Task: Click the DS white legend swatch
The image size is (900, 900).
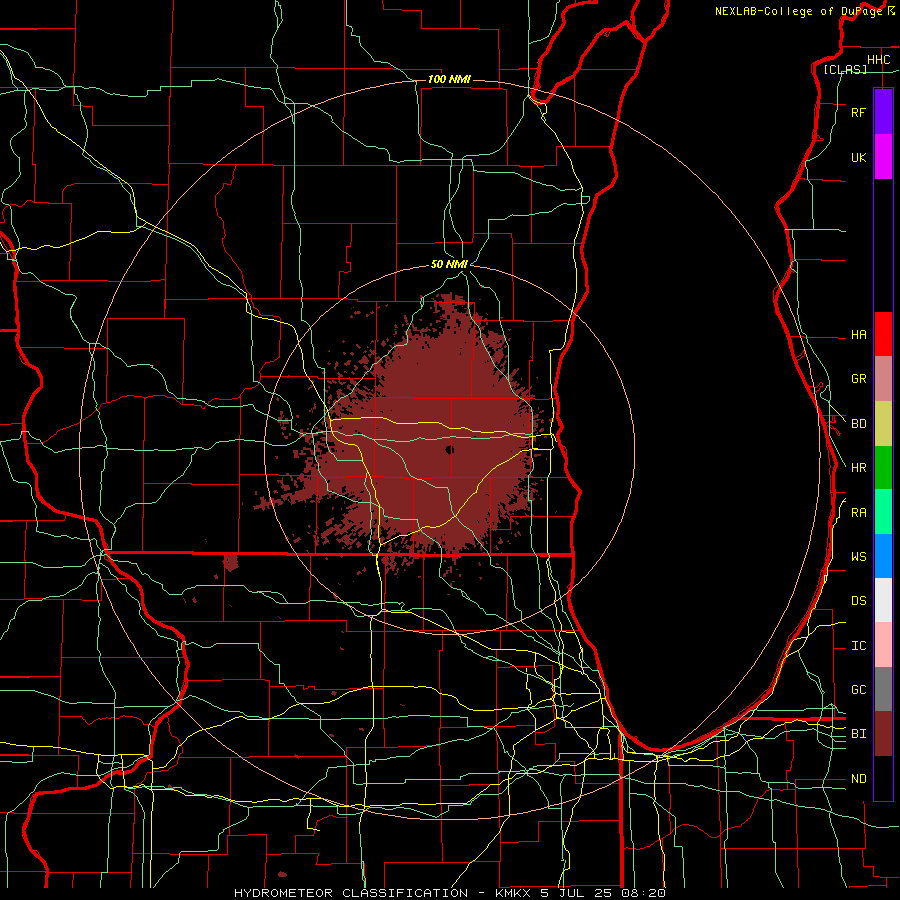Action: [x=883, y=600]
